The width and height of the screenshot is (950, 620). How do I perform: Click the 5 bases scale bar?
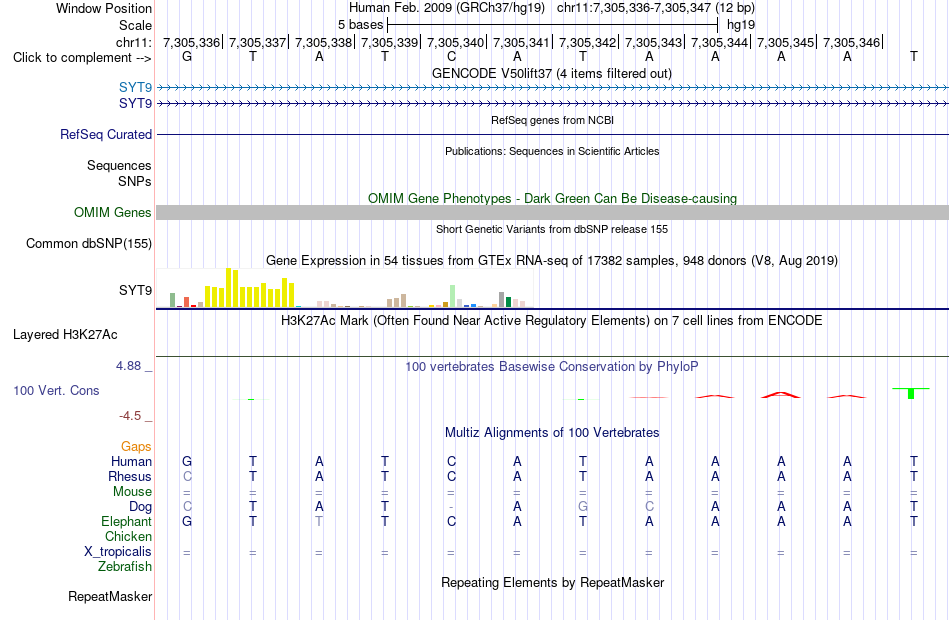[553, 25]
